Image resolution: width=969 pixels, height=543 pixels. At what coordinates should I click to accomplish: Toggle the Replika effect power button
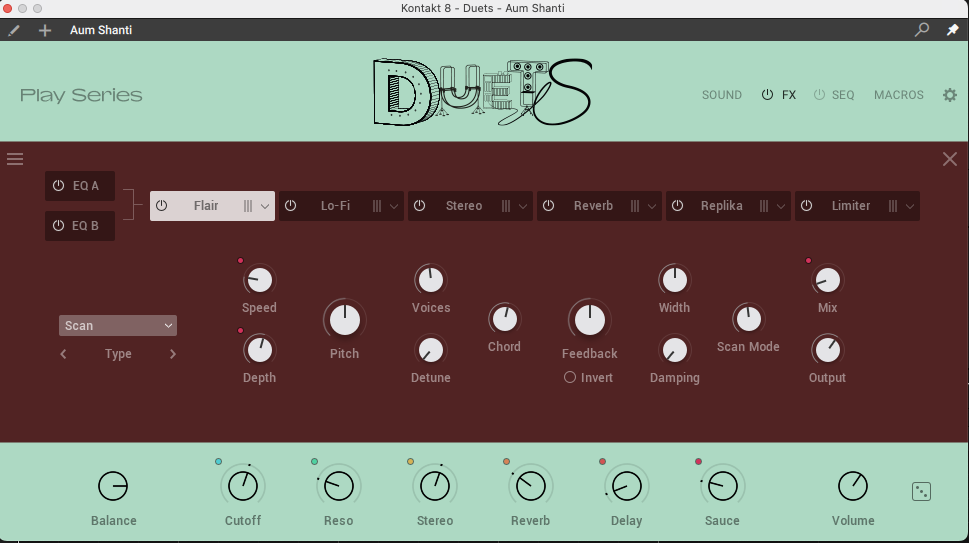coord(677,206)
